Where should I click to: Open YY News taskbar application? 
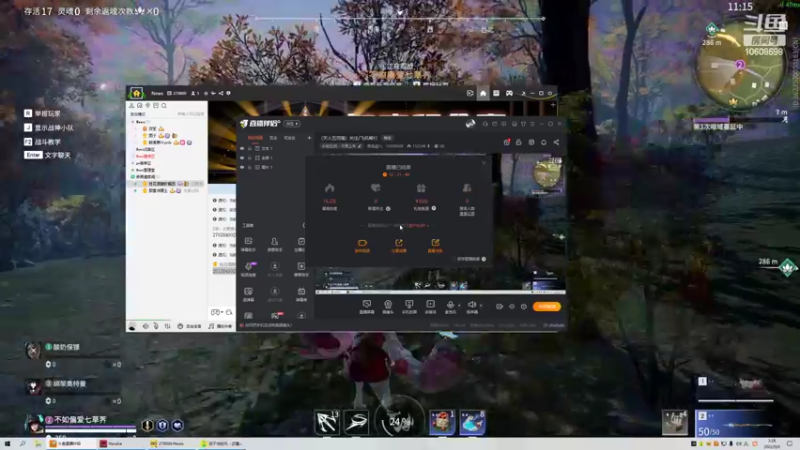(170, 444)
